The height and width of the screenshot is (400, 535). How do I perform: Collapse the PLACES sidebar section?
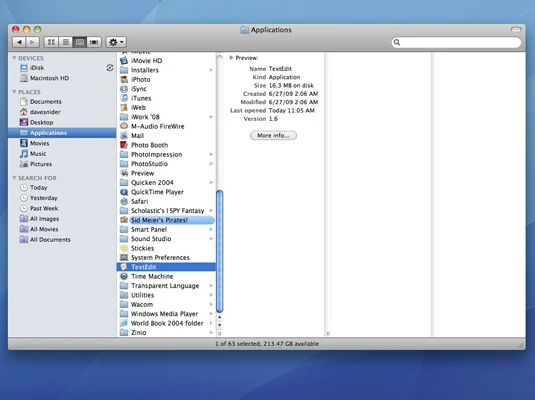14,92
